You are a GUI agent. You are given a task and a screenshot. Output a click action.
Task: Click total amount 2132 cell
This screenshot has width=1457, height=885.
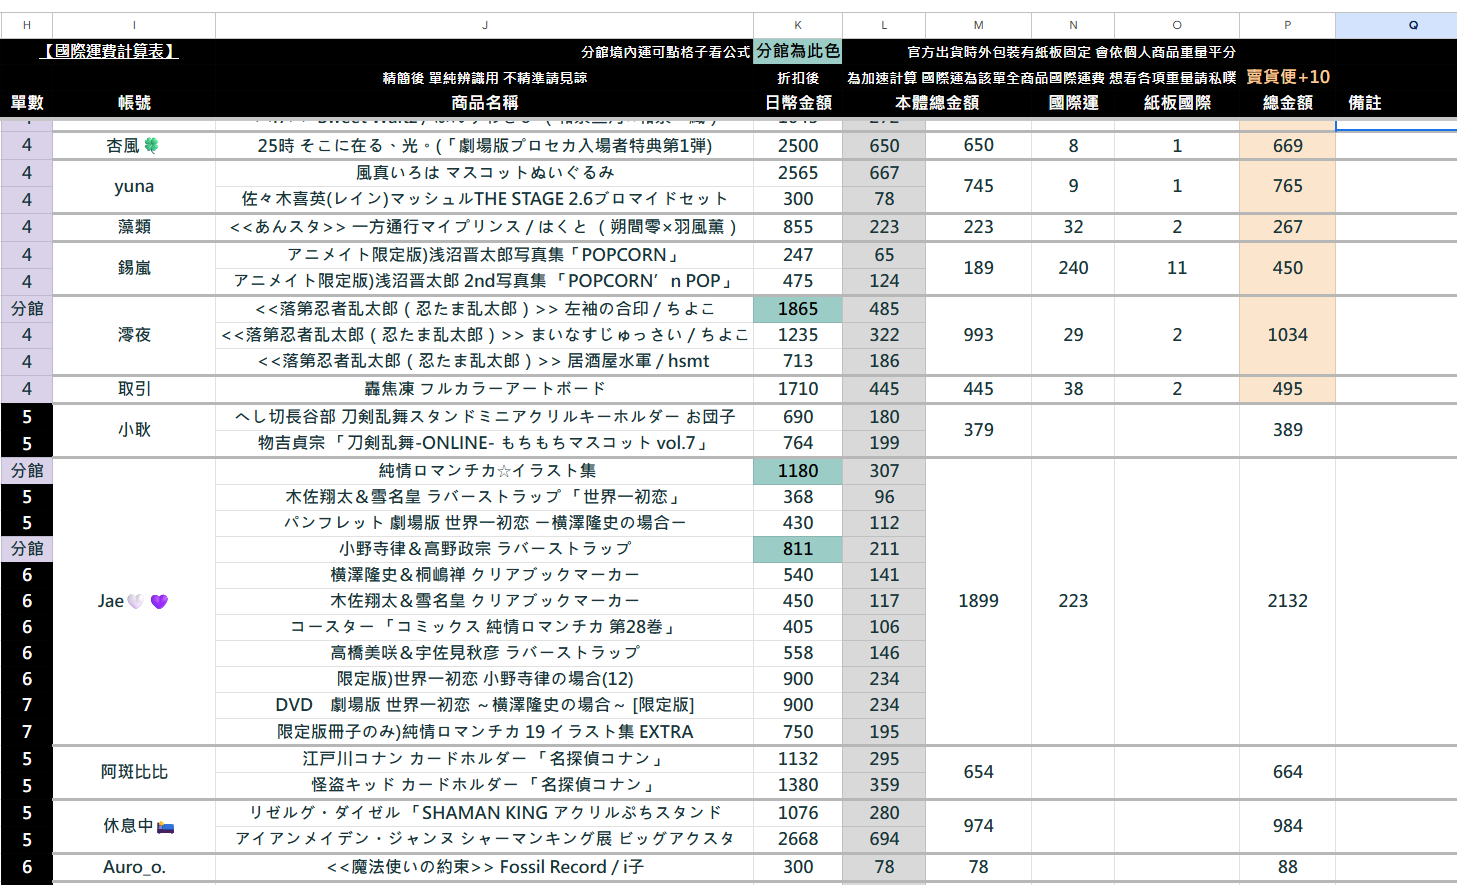click(x=1288, y=601)
